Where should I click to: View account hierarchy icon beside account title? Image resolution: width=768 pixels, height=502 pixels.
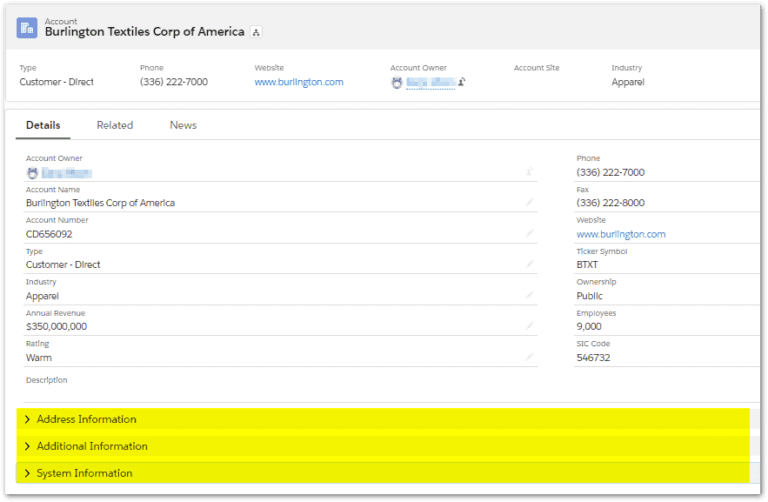[x=256, y=32]
